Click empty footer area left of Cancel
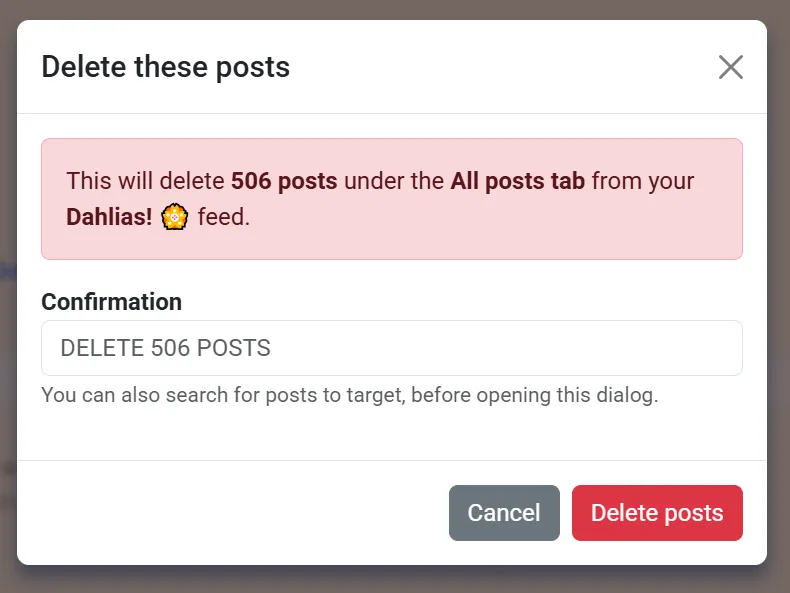Screen dimensions: 790x593 230,513
